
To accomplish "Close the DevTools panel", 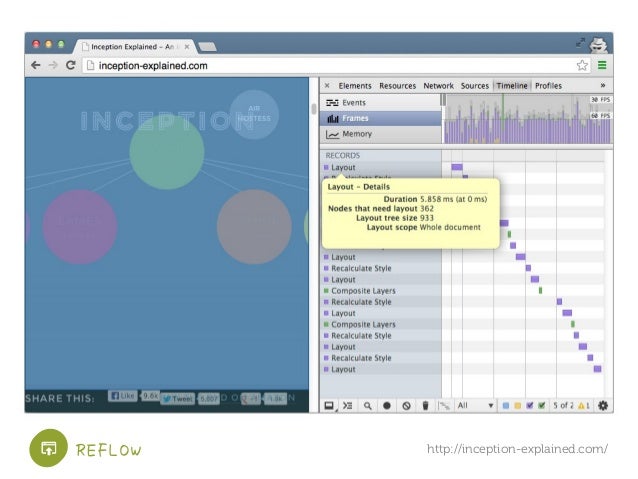I will (x=327, y=86).
